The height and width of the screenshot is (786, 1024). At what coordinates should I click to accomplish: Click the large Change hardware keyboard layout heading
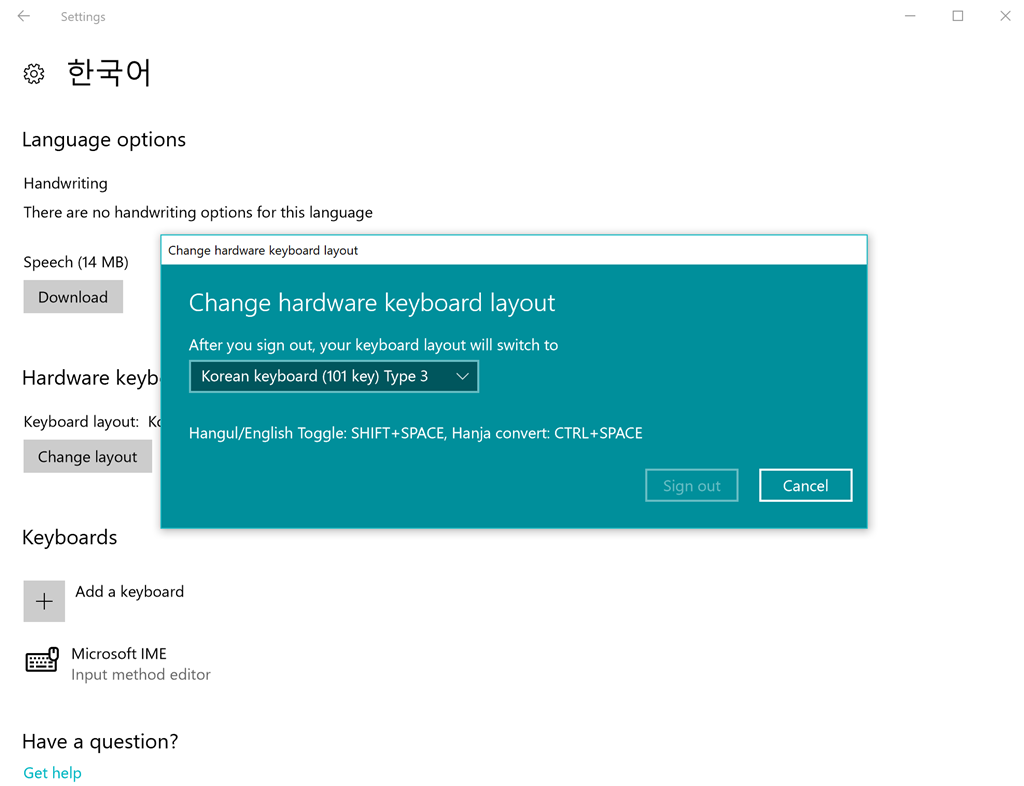coord(372,303)
